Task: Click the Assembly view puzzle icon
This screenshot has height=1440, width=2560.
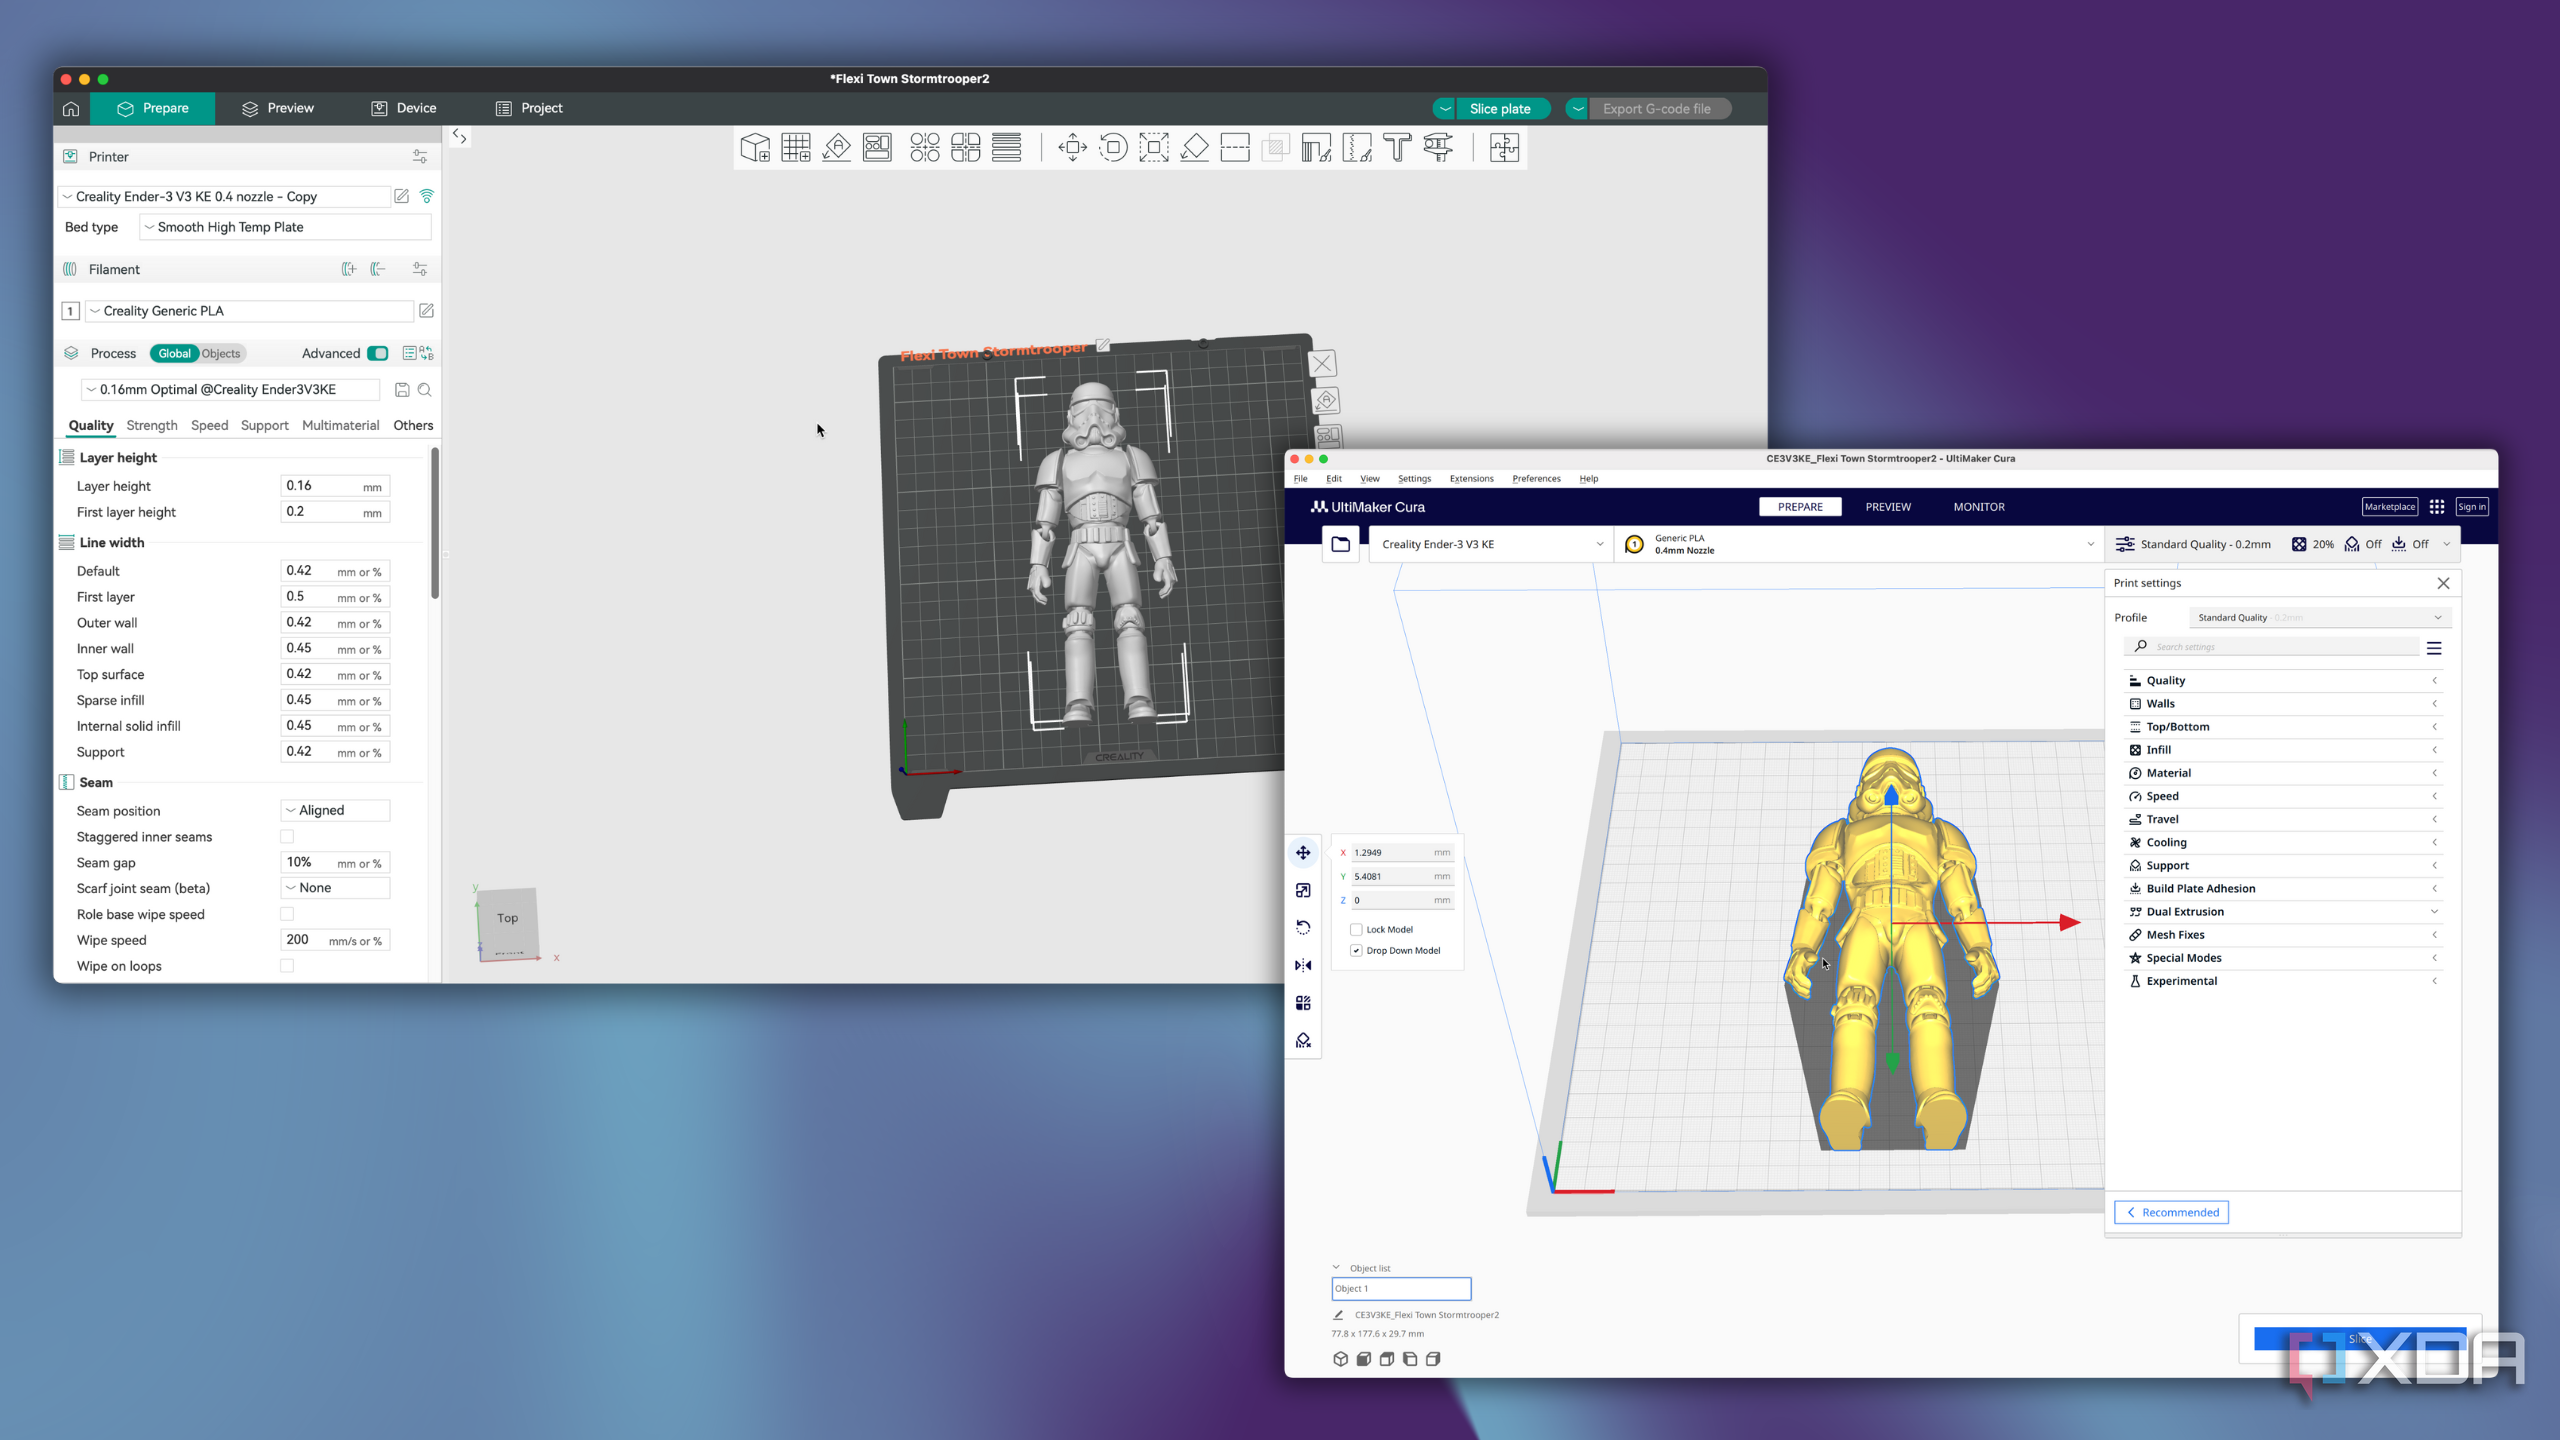Action: pyautogui.click(x=1504, y=148)
